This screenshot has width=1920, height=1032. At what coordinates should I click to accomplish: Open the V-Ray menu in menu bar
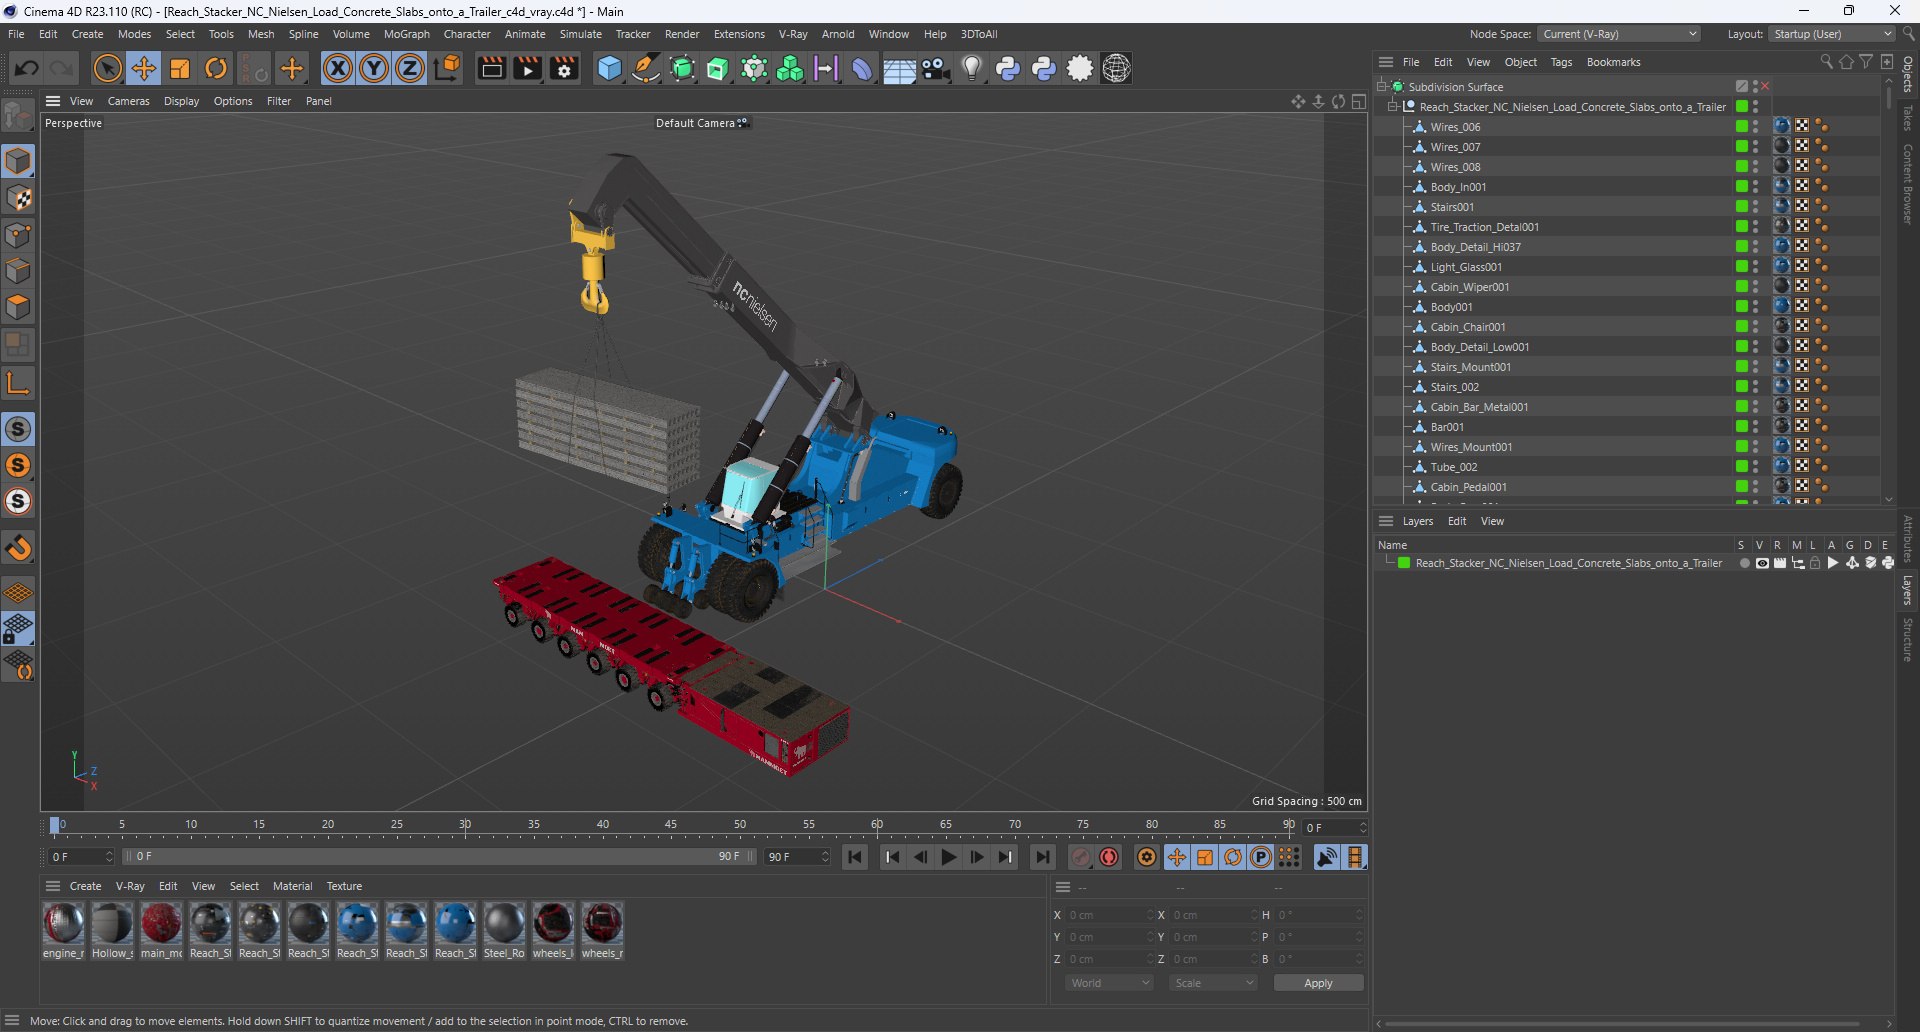(x=793, y=34)
